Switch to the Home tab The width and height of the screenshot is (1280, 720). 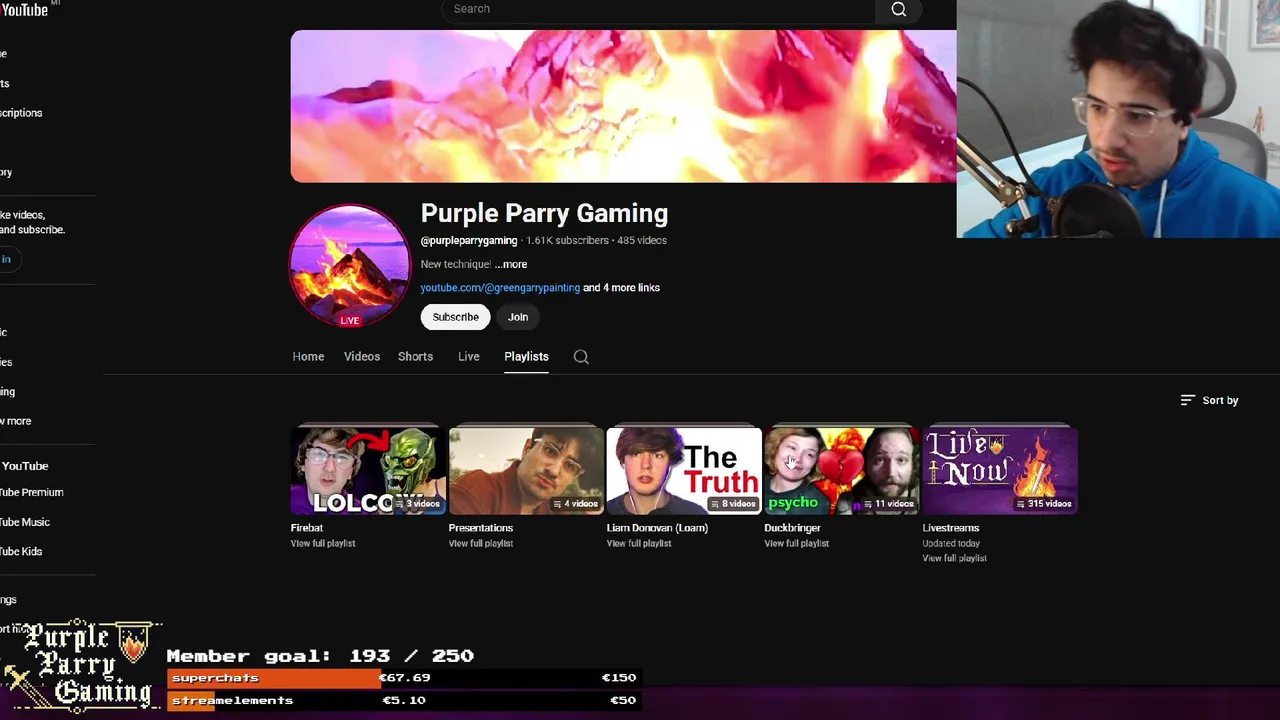coord(308,357)
